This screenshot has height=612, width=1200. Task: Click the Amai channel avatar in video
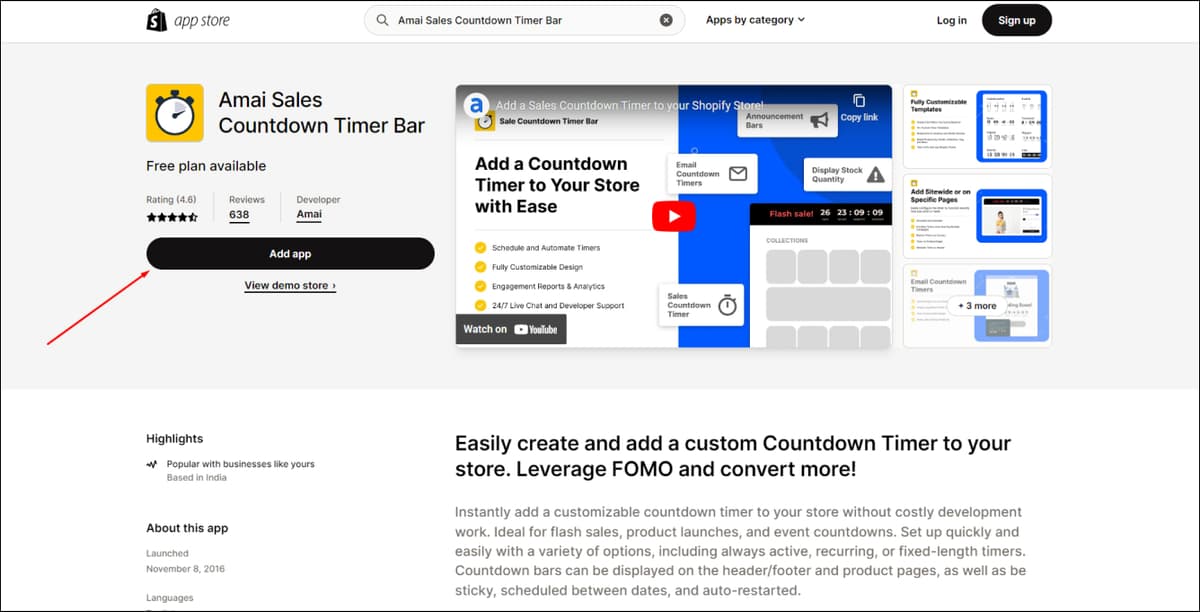pyautogui.click(x=476, y=105)
